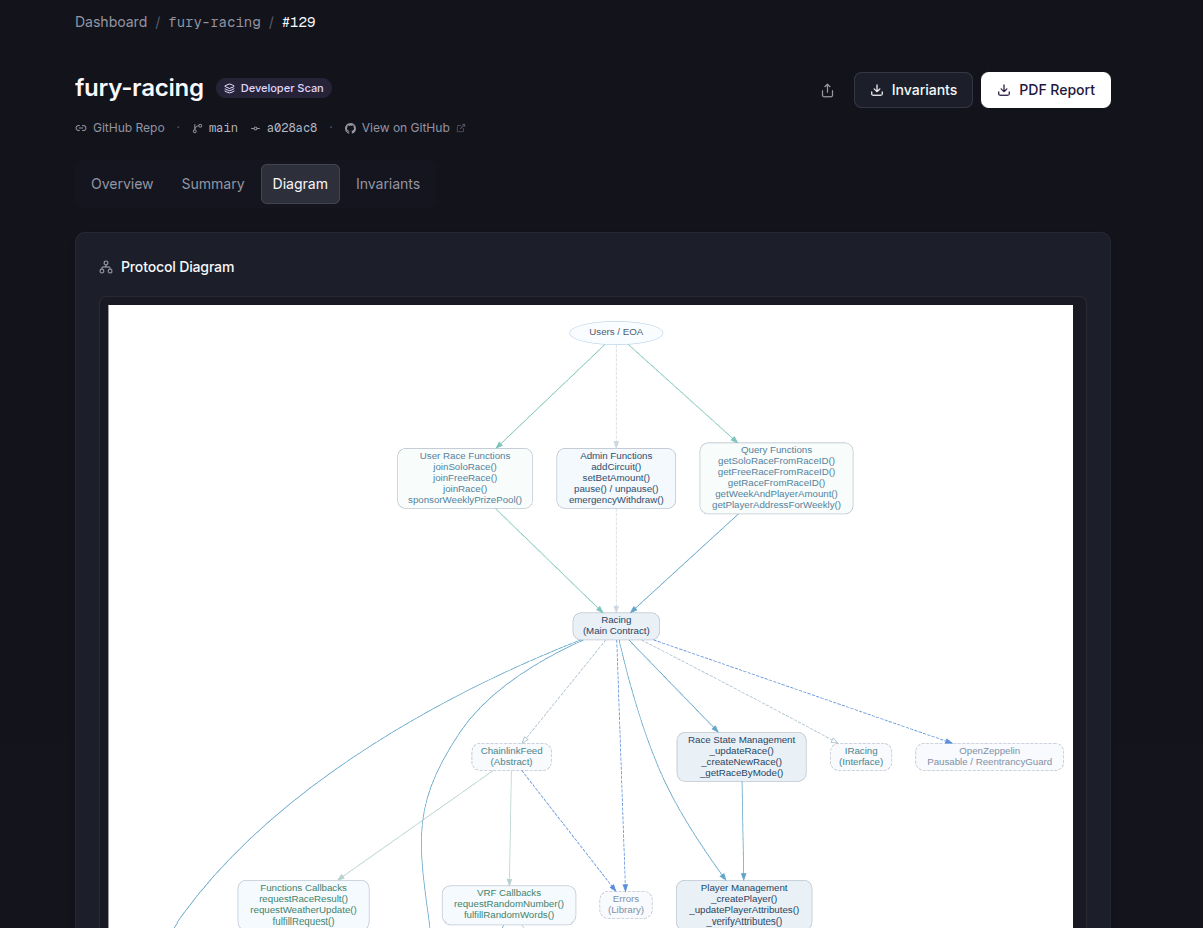Click the branch icon next to main
This screenshot has height=928, width=1203.
coord(198,128)
